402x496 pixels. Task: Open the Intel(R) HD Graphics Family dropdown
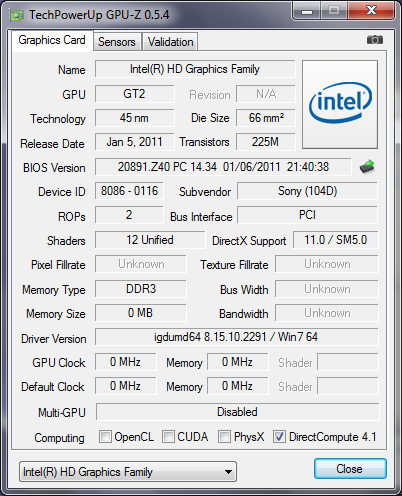128,471
